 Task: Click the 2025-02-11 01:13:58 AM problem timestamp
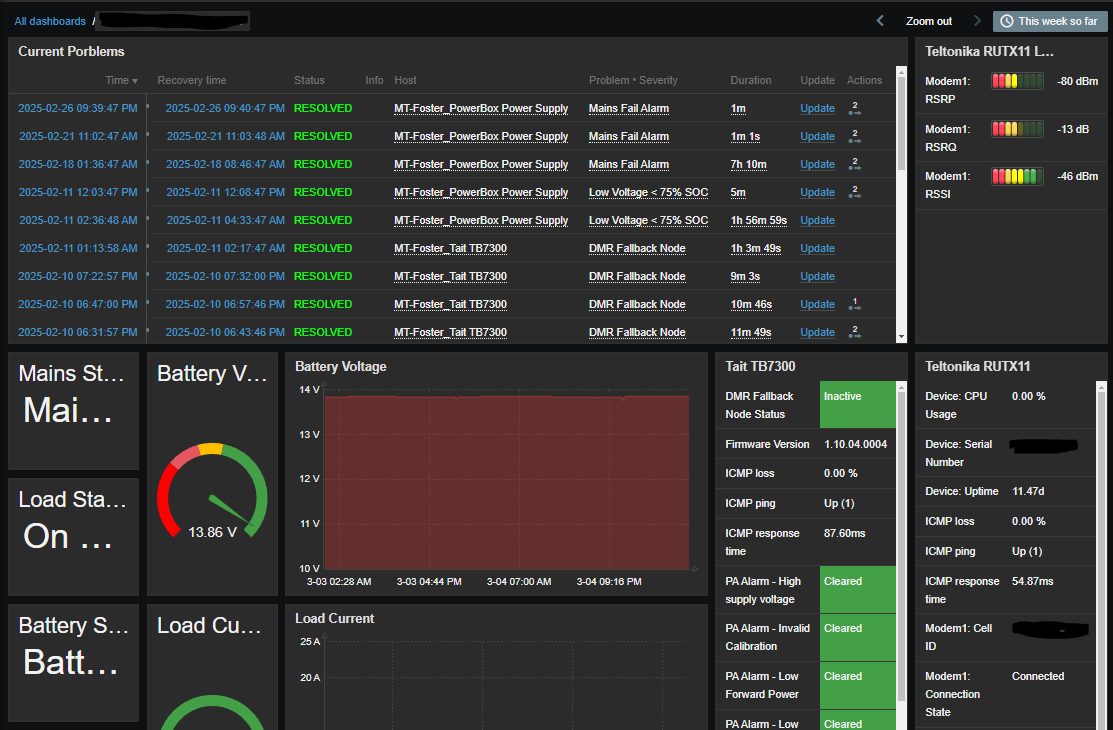coord(78,248)
